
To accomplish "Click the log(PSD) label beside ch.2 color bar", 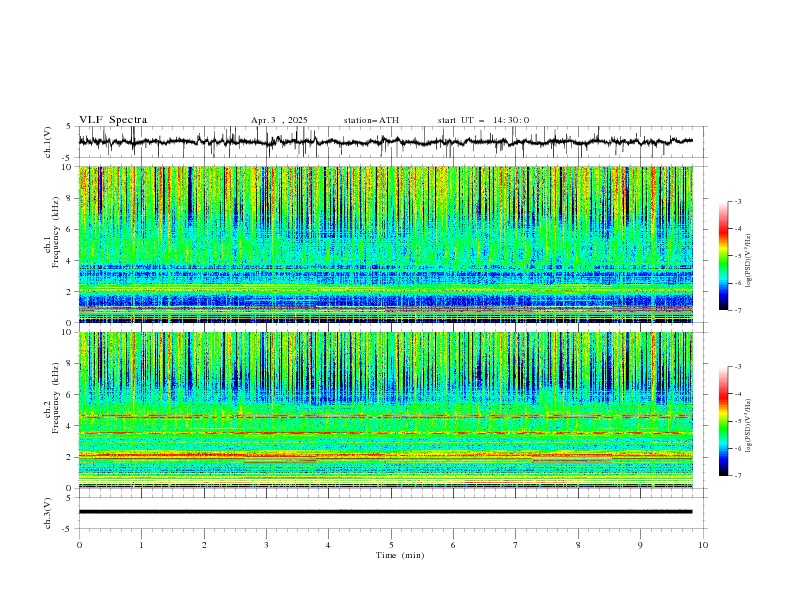I will [x=748, y=426].
